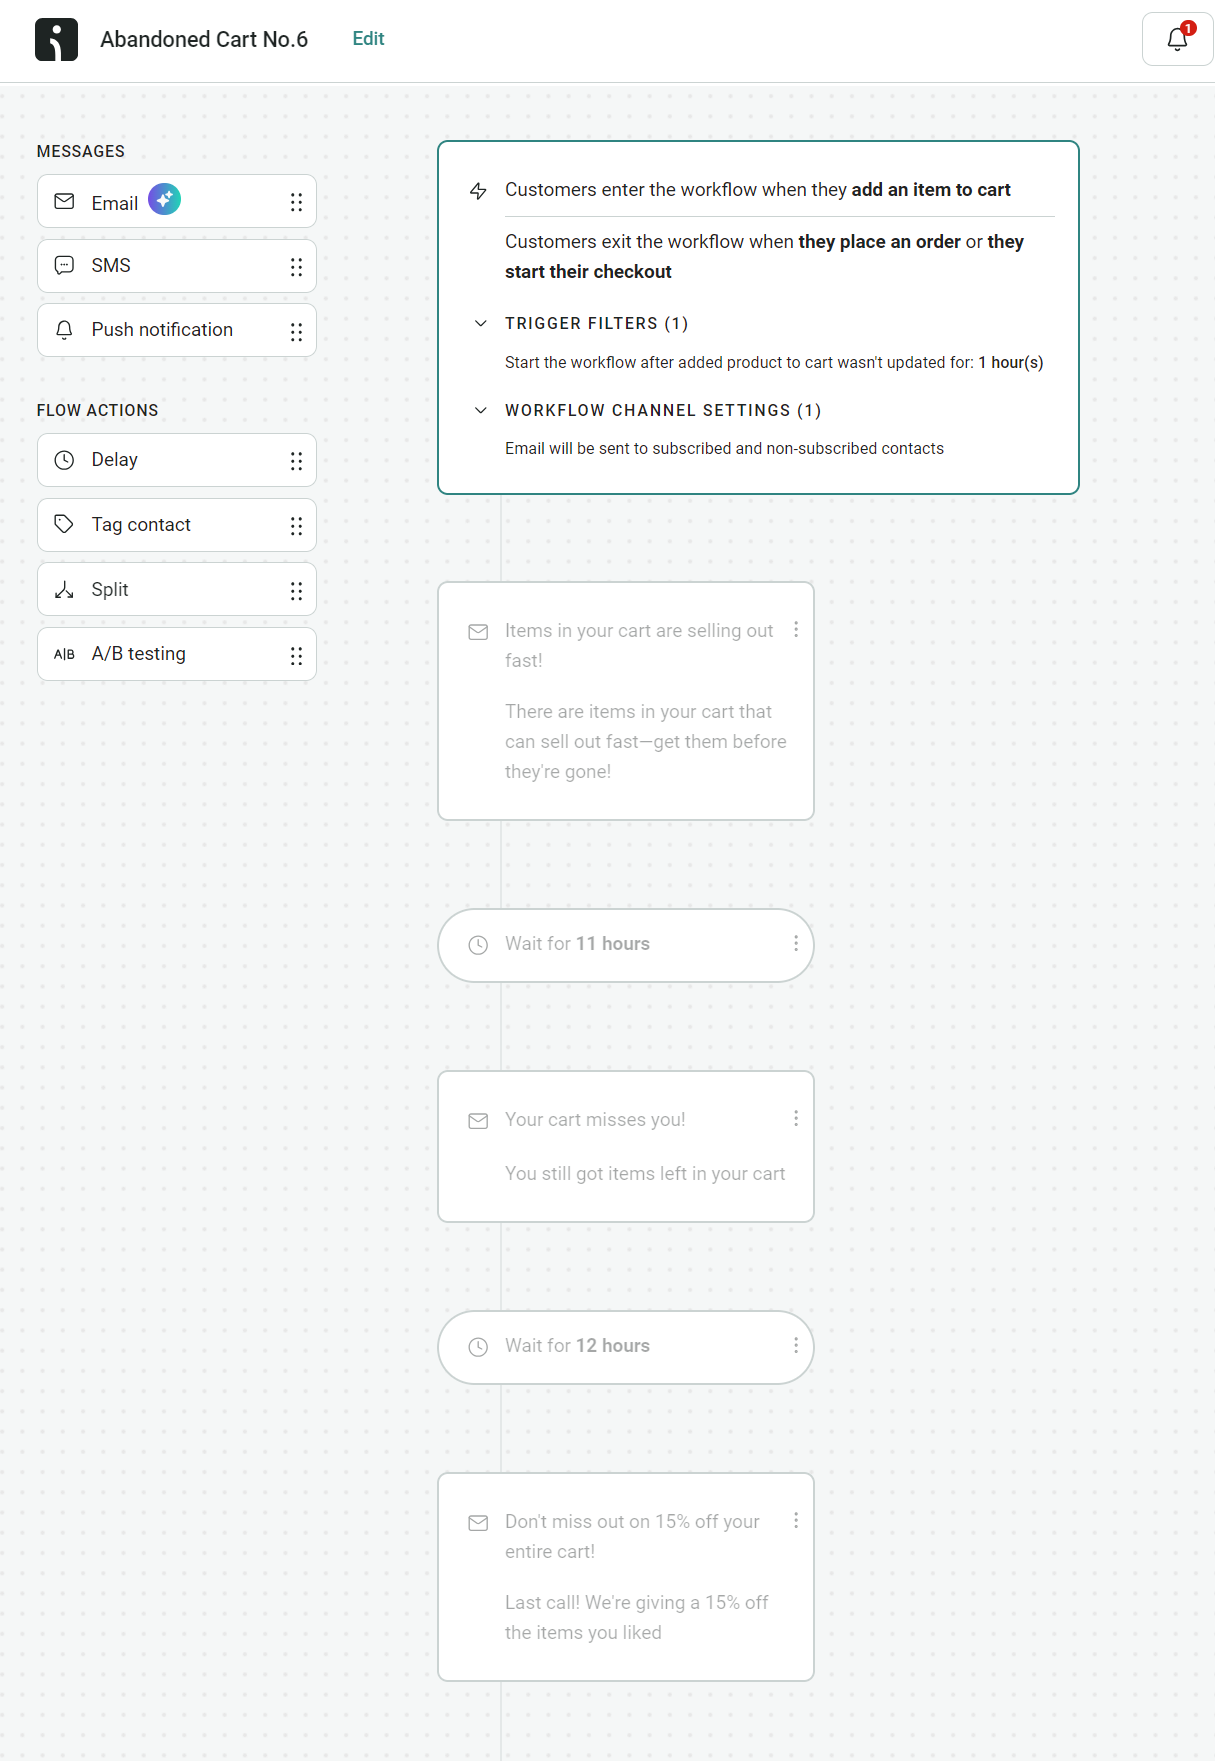Screen dimensions: 1215x1761
Task: Open the notification bell with badge
Action: pyautogui.click(x=1176, y=41)
